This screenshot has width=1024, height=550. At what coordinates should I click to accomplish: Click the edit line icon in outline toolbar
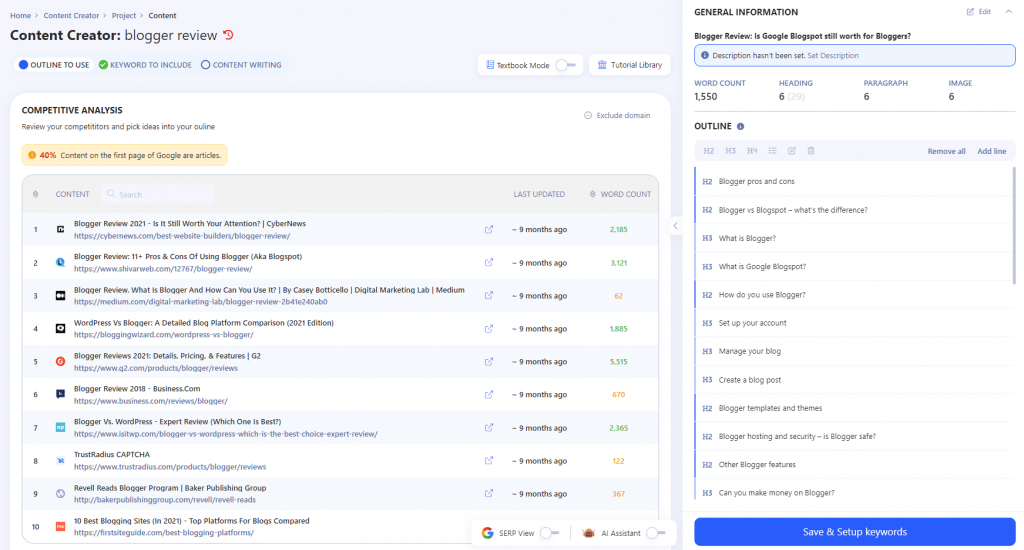tap(792, 151)
